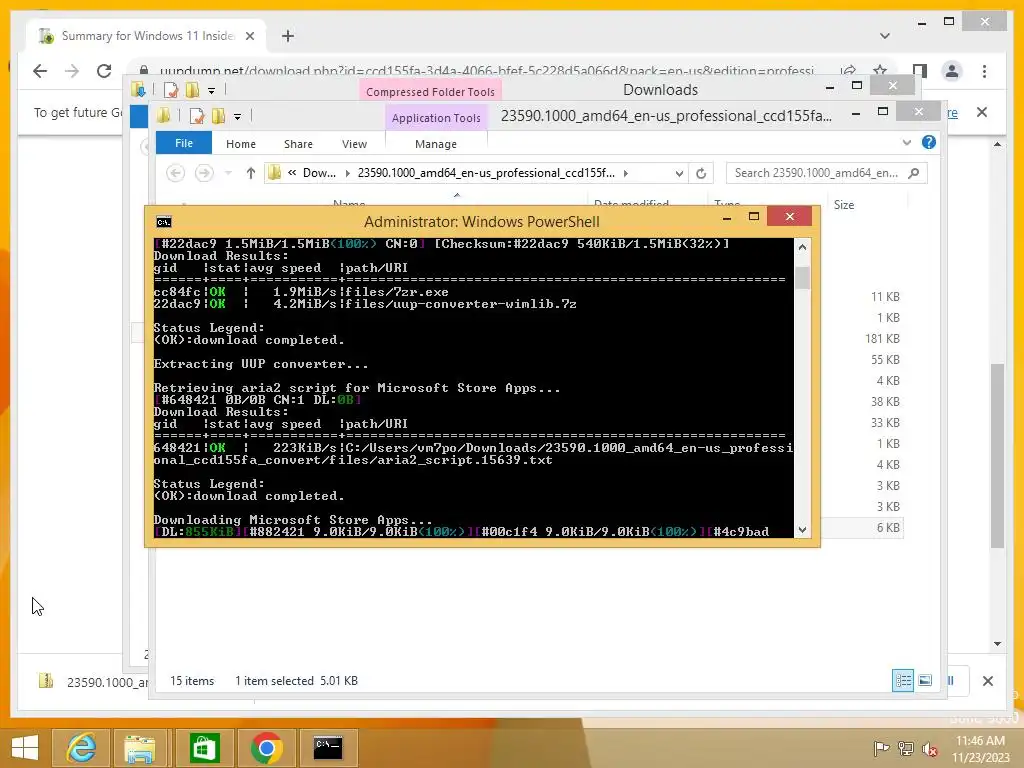
Task: Switch to Details view layout
Action: (903, 680)
